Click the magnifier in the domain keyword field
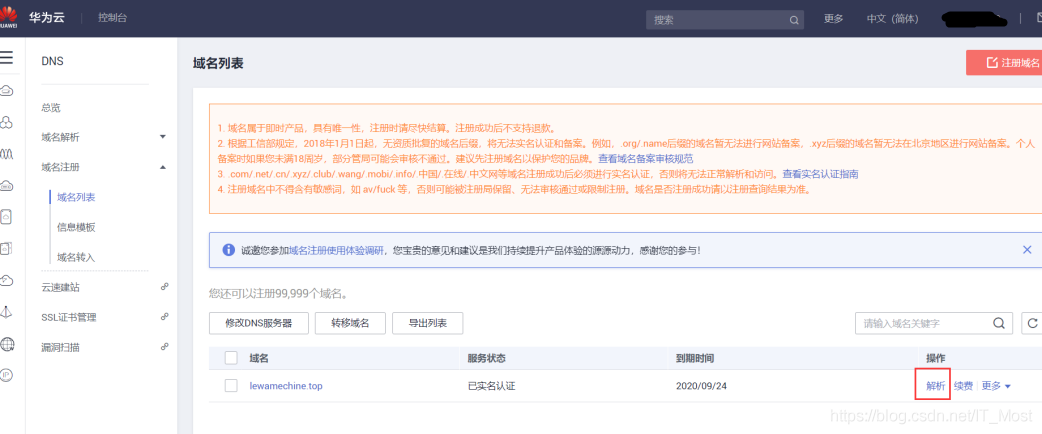1042x434 pixels. (999, 323)
